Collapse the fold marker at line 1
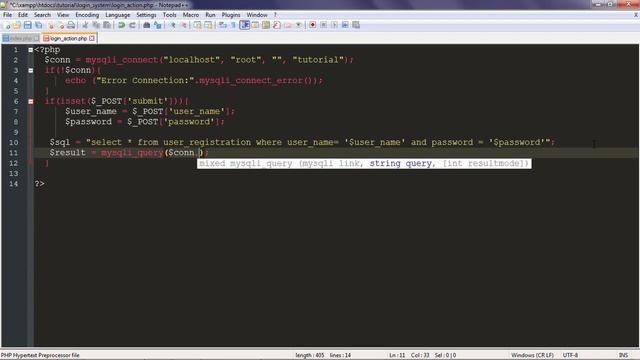This screenshot has width=640, height=360. coord(31,50)
